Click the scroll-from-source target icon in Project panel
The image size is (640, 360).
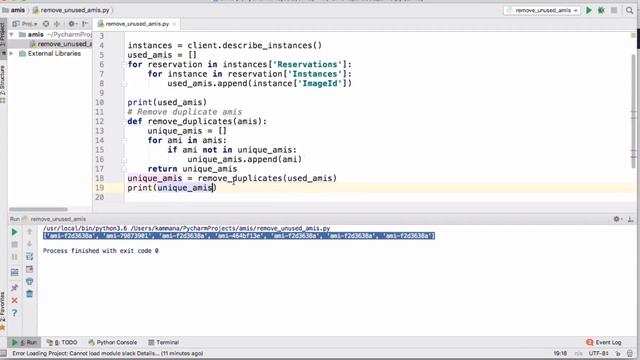point(46,24)
